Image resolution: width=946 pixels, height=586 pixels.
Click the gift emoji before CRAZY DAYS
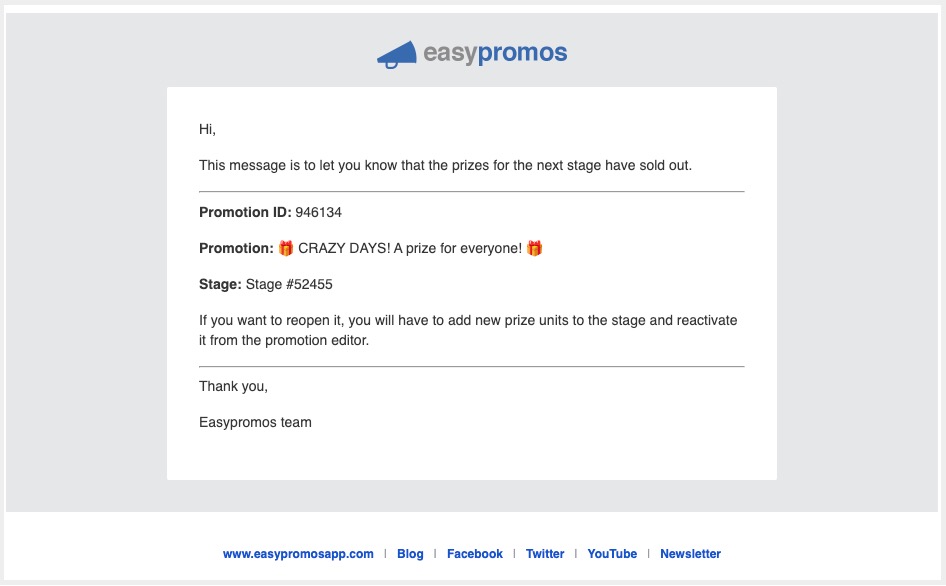(x=285, y=248)
